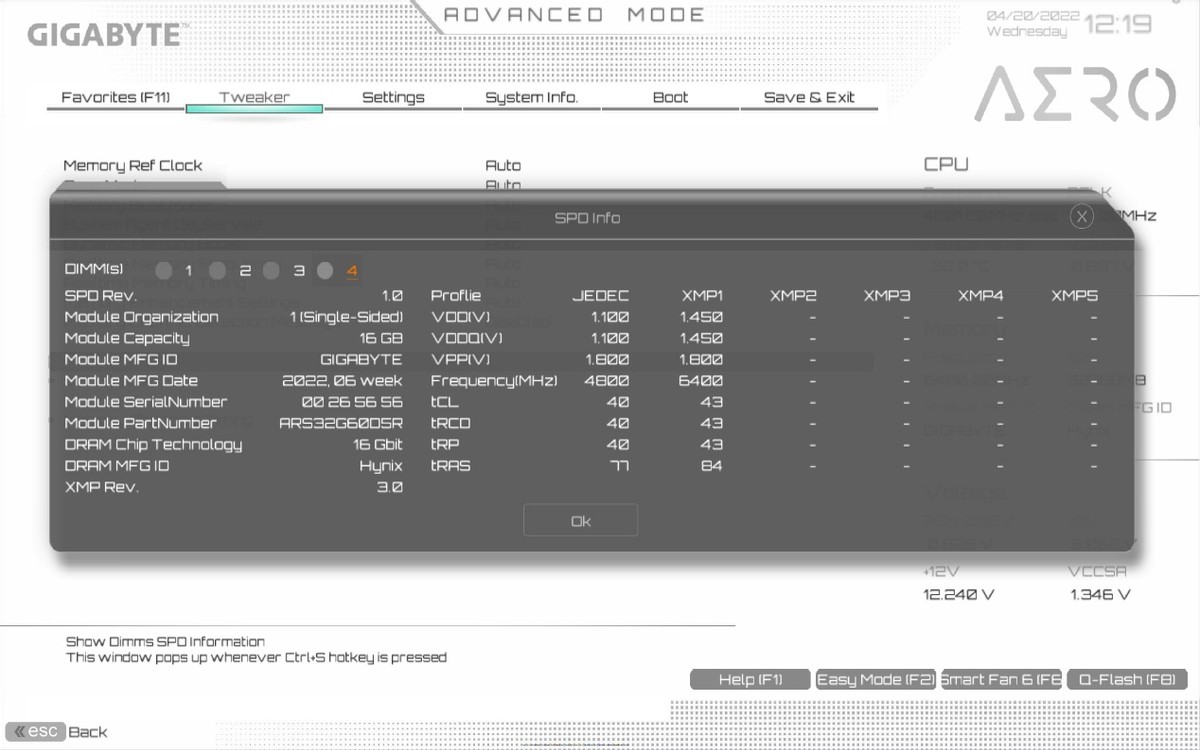The height and width of the screenshot is (750, 1200).
Task: Click the JEDEC tRAS value 77
Action: click(x=618, y=466)
